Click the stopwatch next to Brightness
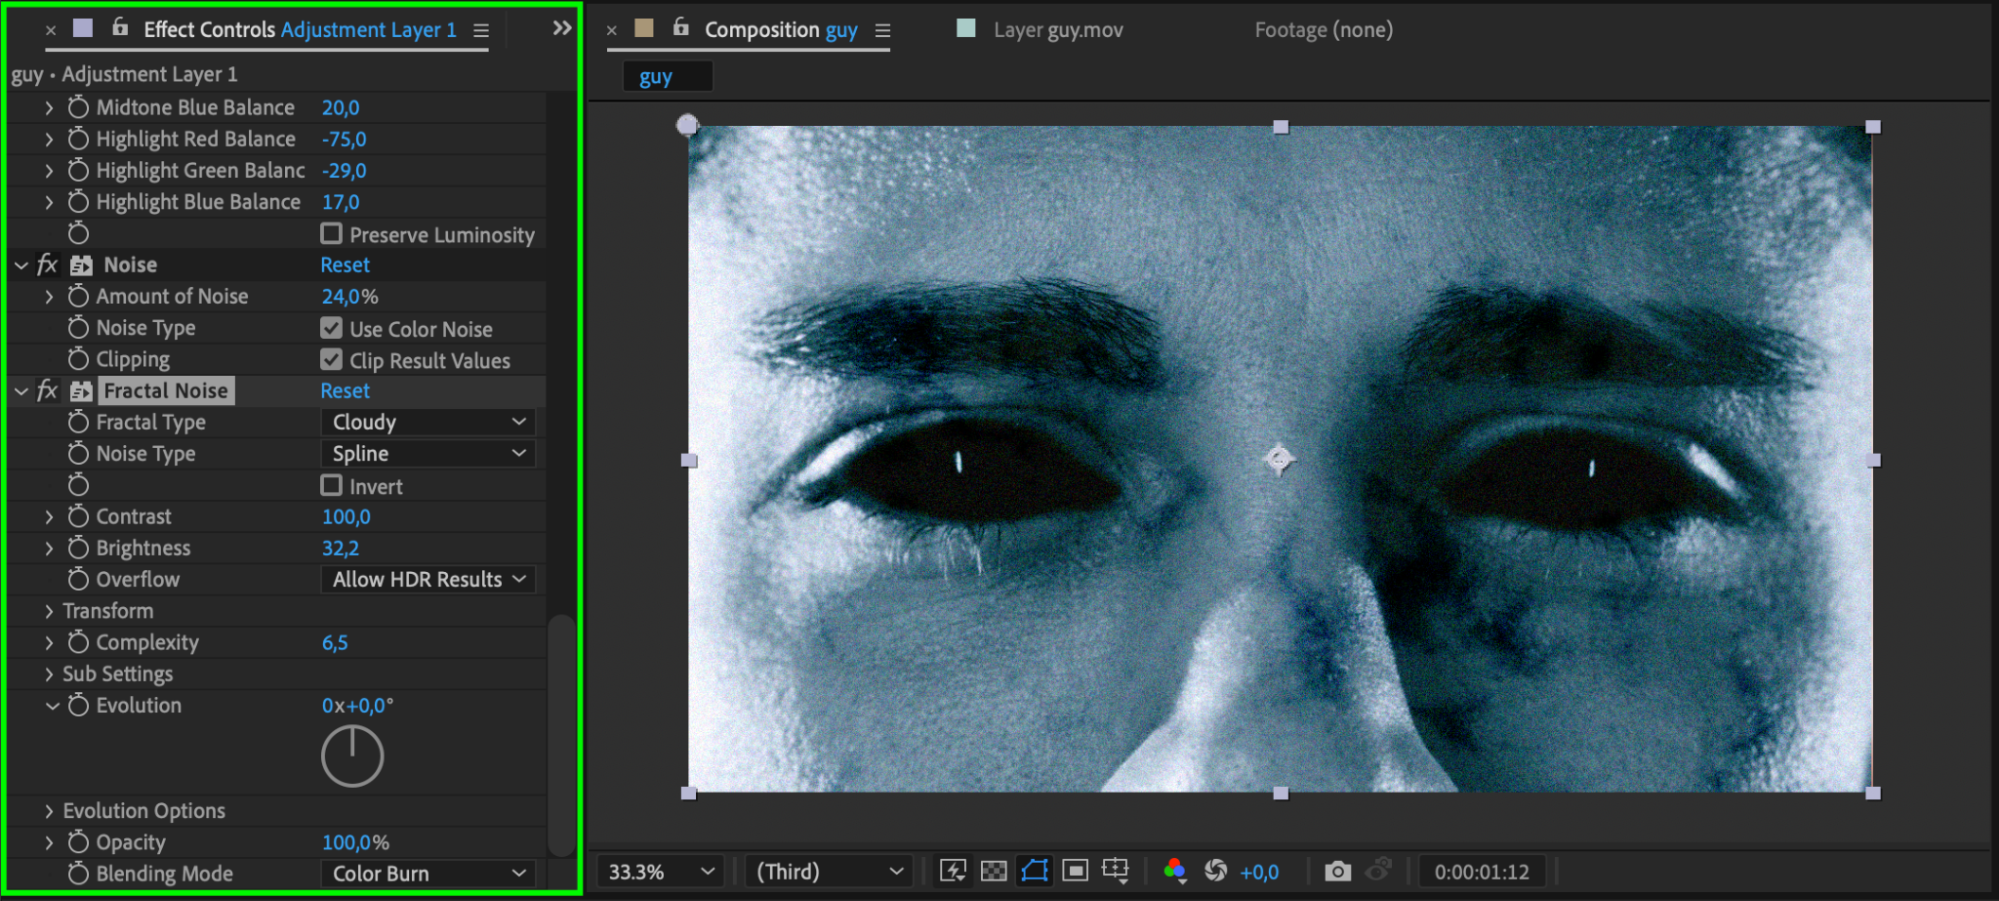1999x901 pixels. tap(78, 548)
